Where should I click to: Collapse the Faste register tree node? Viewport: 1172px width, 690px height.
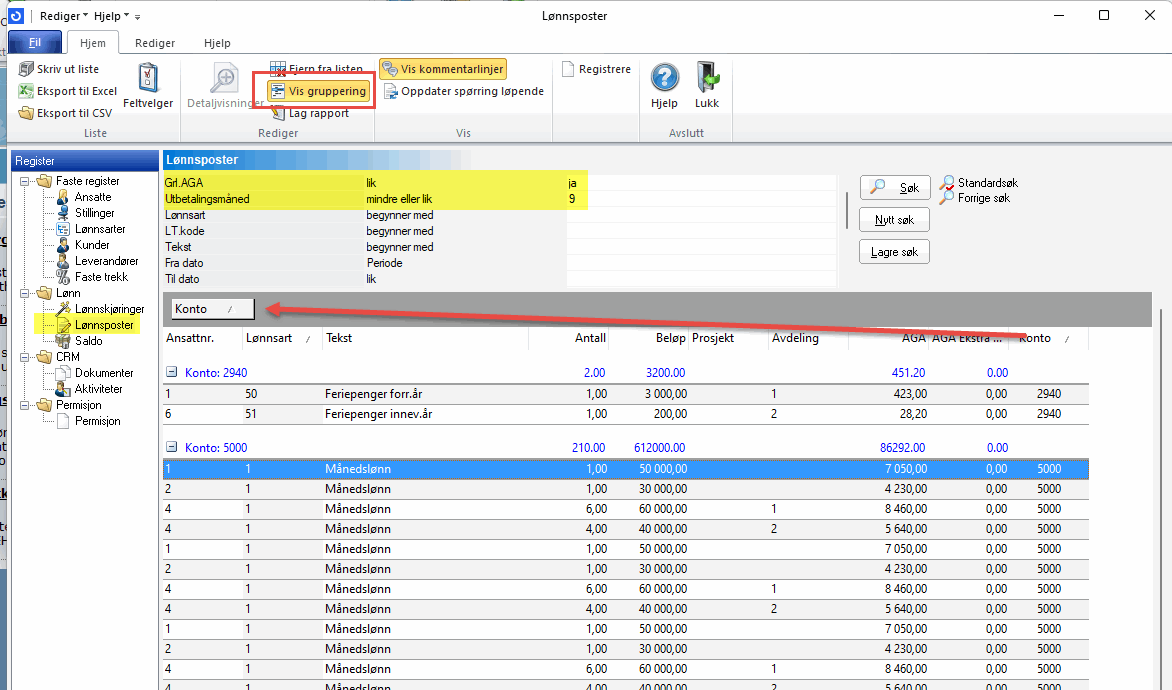(x=25, y=181)
